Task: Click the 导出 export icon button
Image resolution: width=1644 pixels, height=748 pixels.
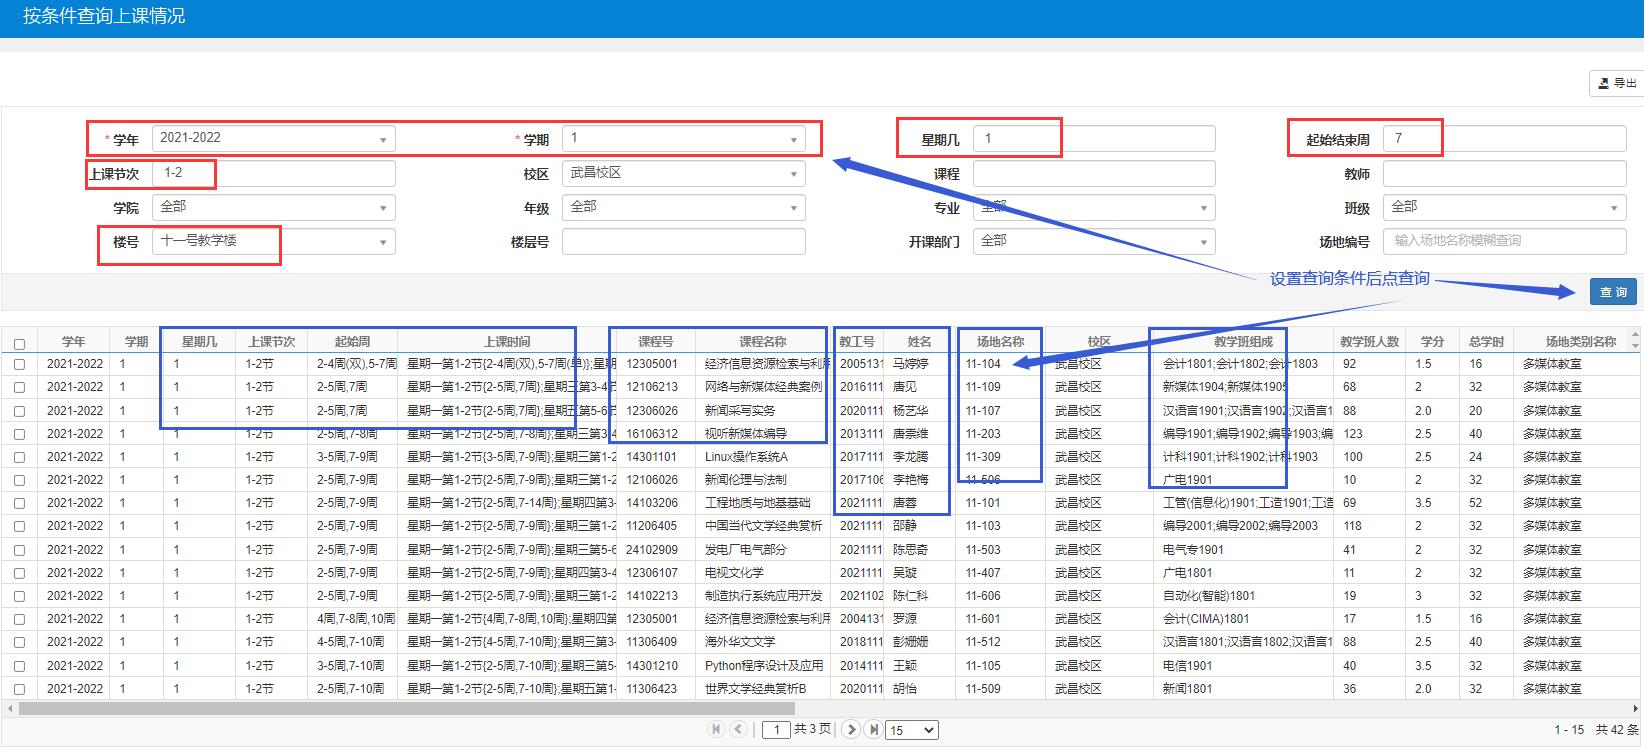Action: coord(1615,83)
